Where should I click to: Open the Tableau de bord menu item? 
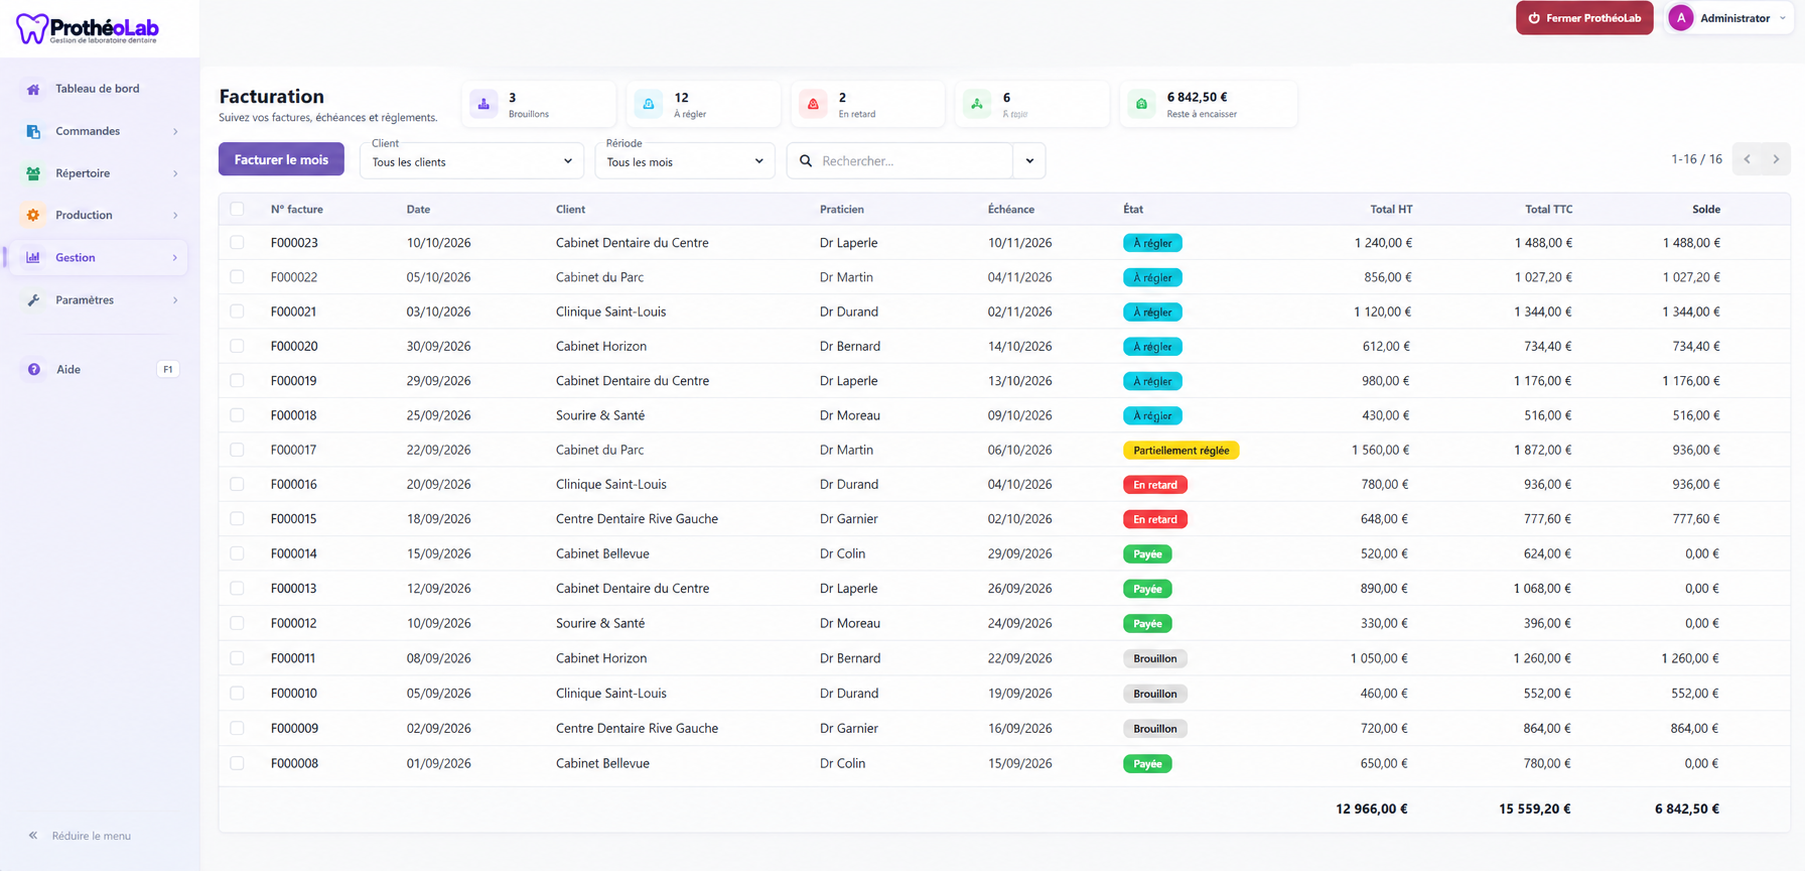[x=97, y=89]
